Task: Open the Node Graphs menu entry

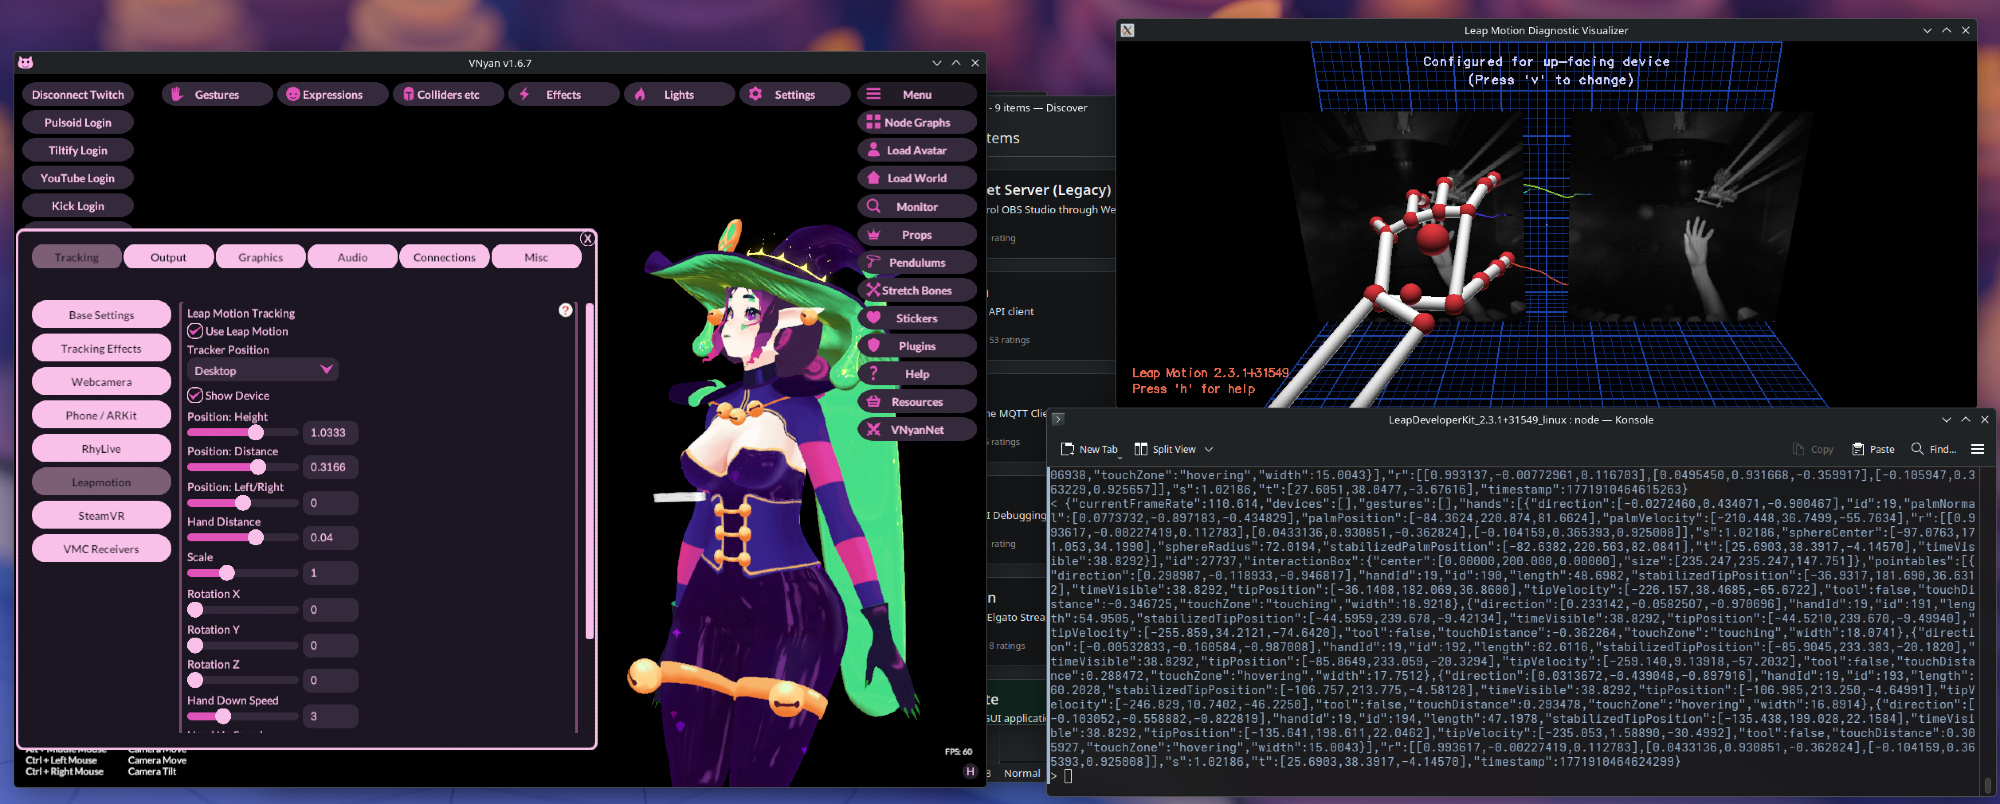Action: tap(916, 123)
